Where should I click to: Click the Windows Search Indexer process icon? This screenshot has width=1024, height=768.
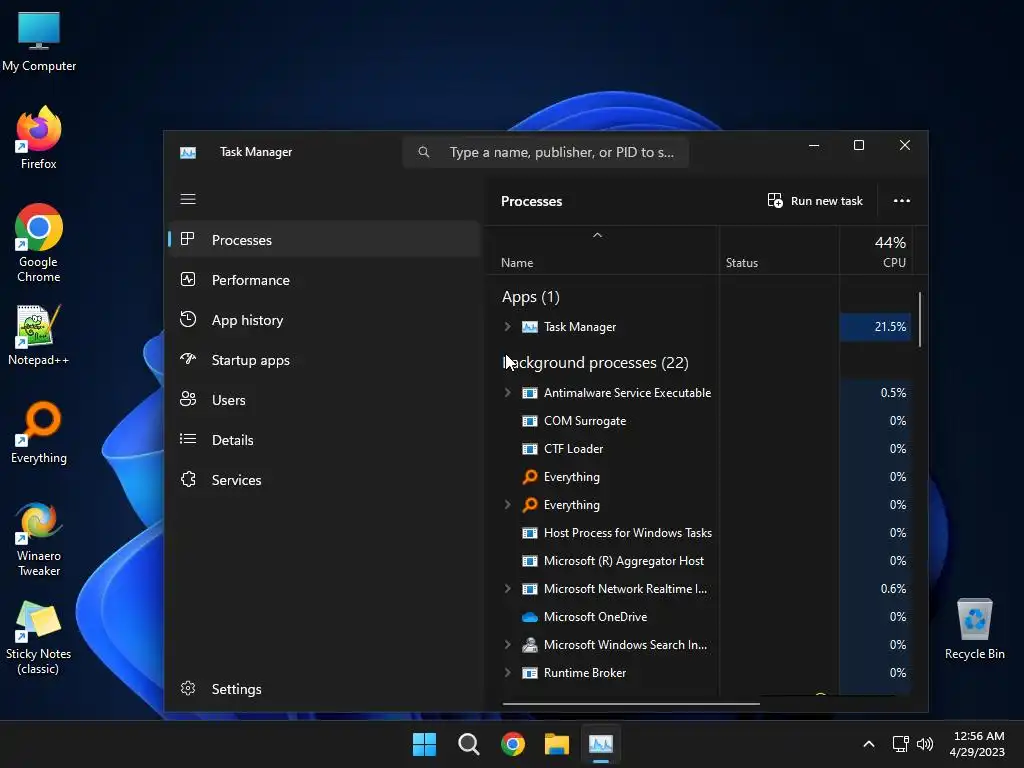tap(530, 645)
